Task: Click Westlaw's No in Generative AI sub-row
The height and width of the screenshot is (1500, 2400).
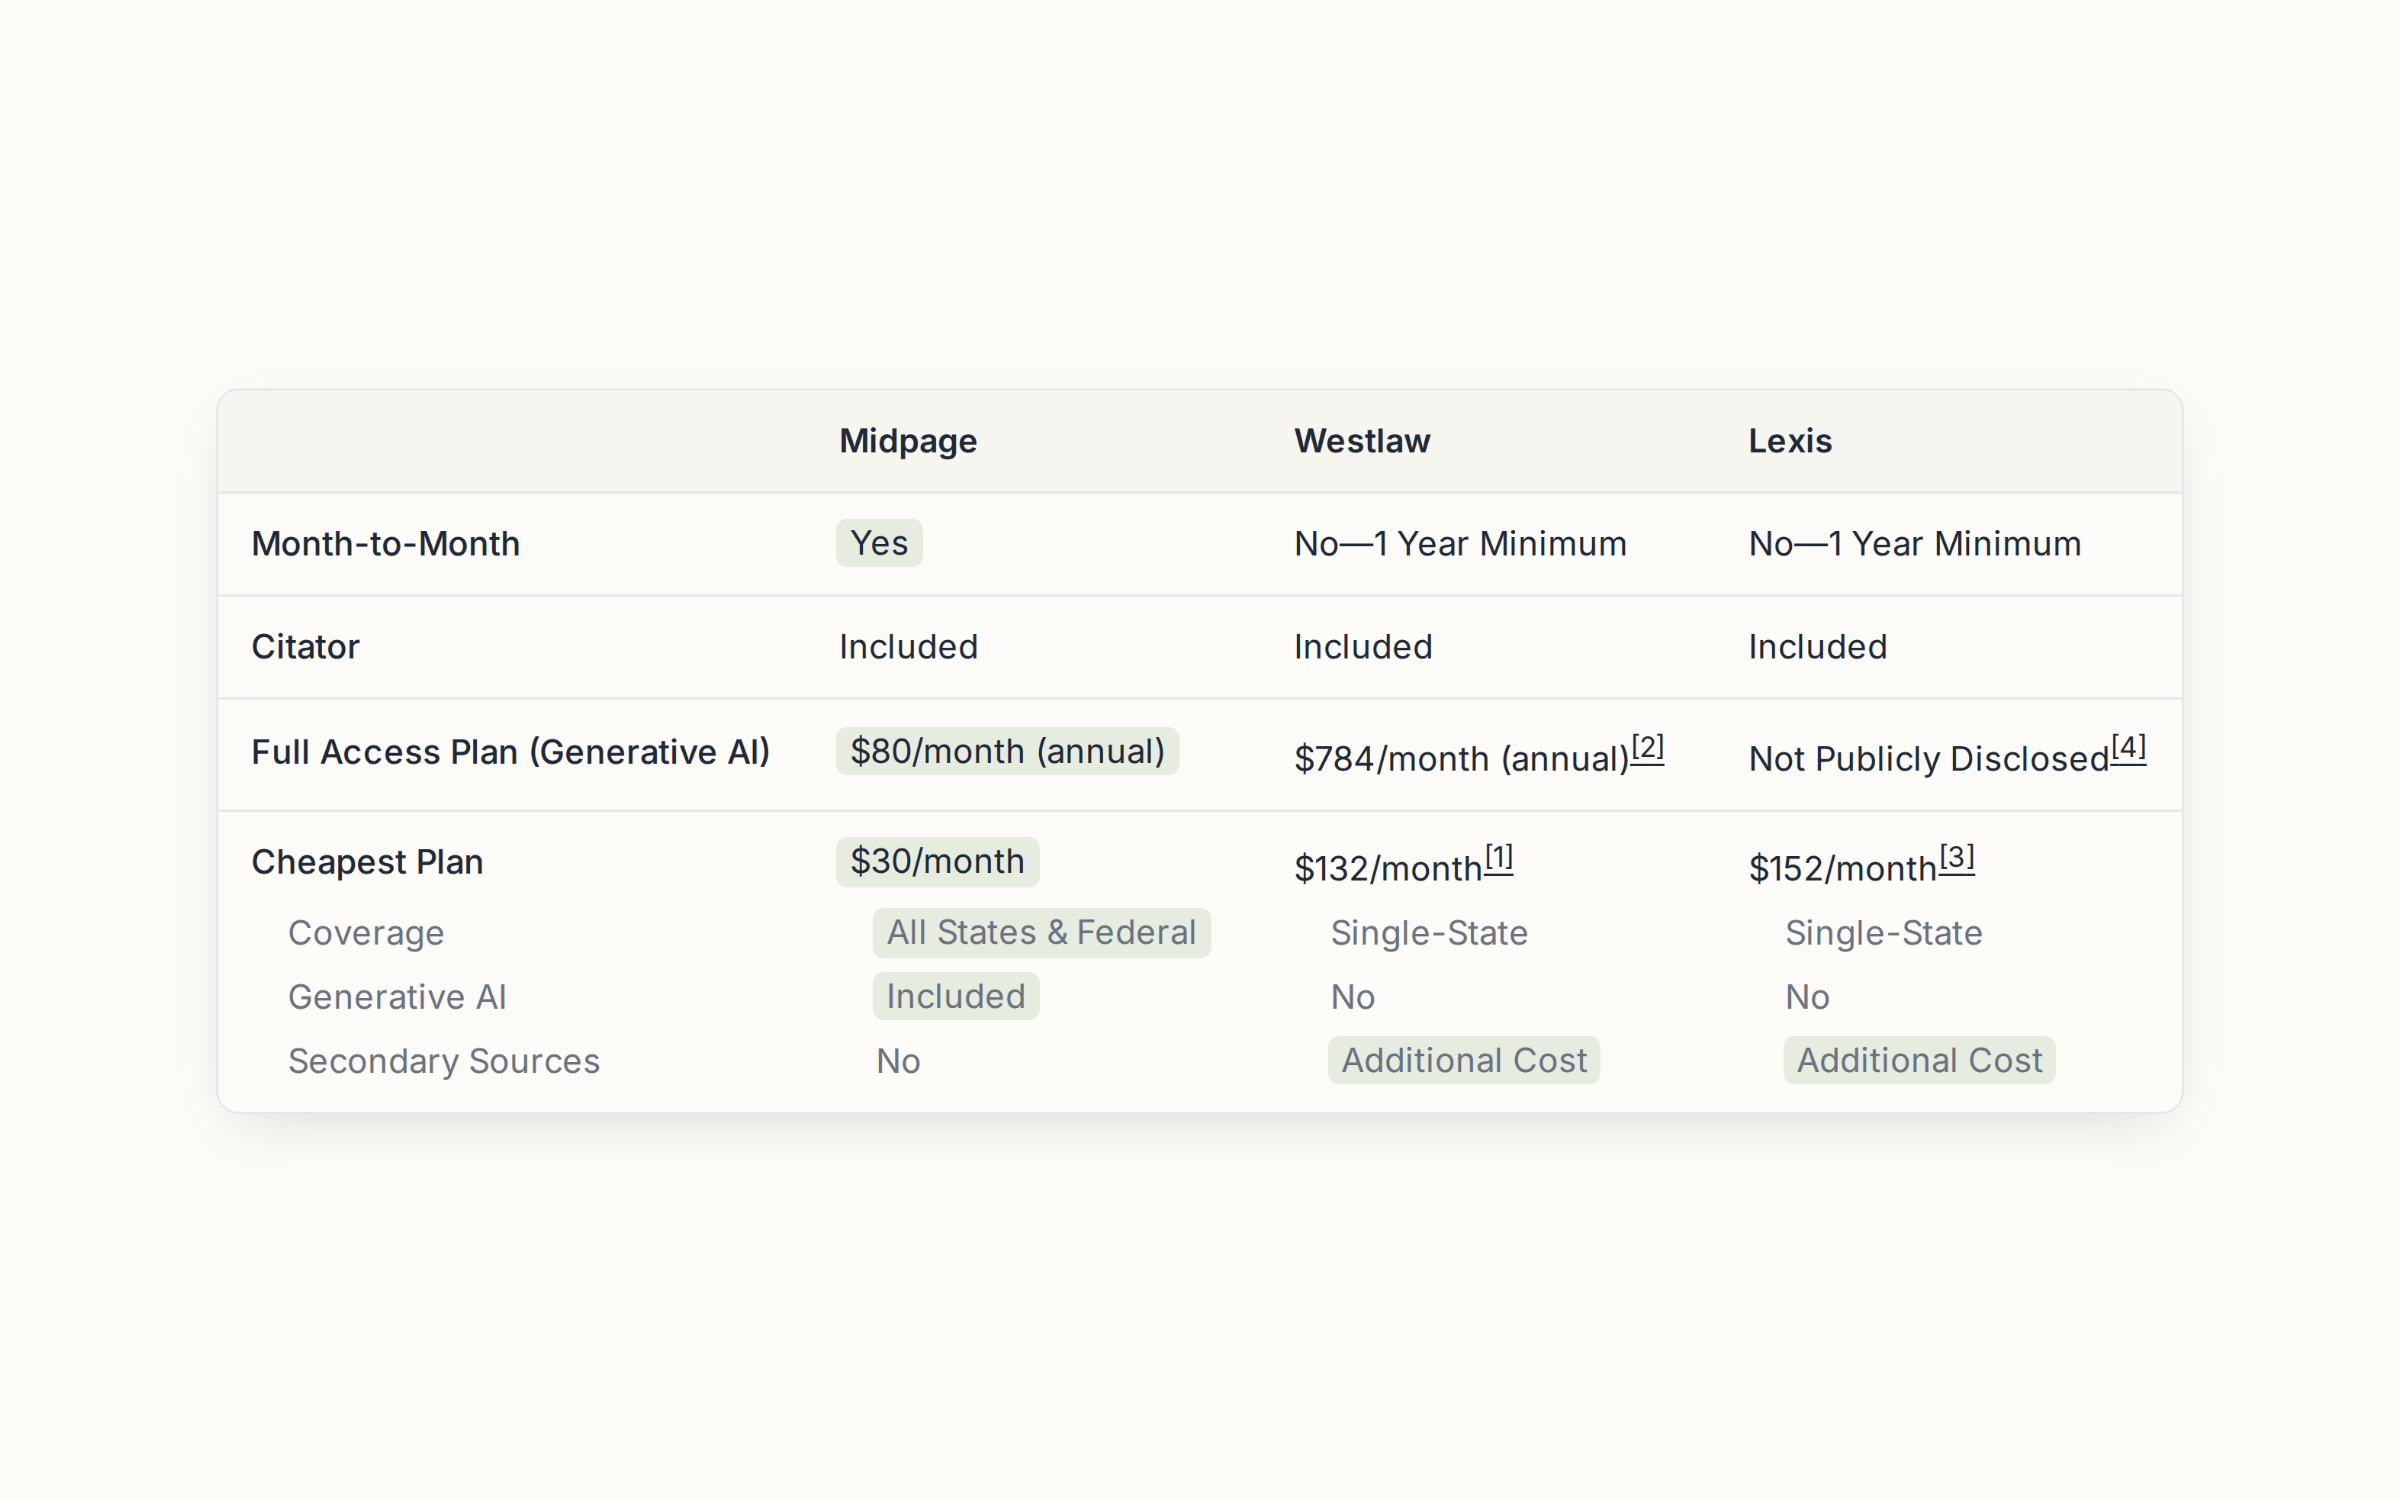Action: point(1353,997)
